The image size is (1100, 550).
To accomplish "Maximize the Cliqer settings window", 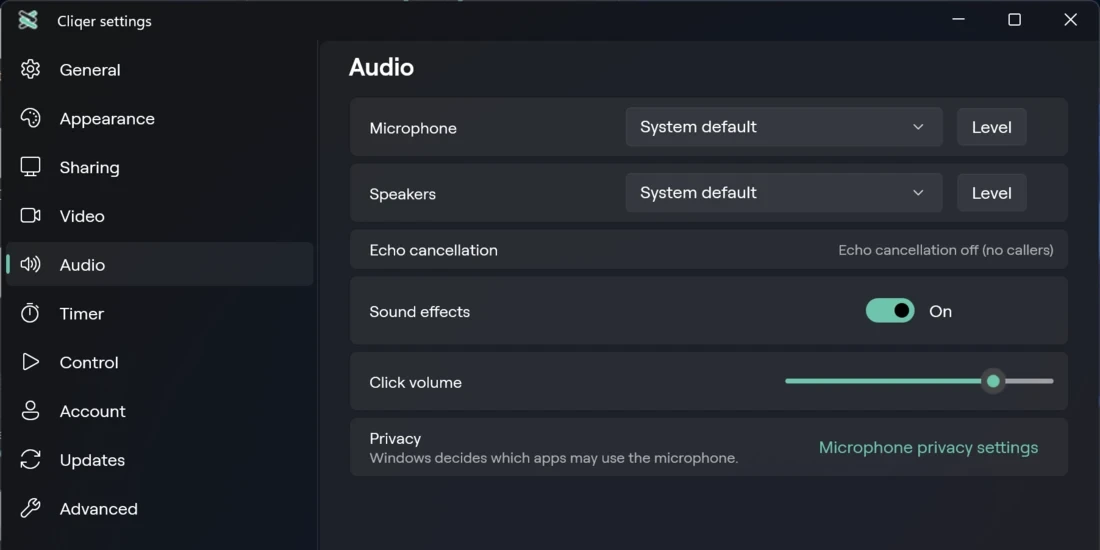I will point(1014,20).
